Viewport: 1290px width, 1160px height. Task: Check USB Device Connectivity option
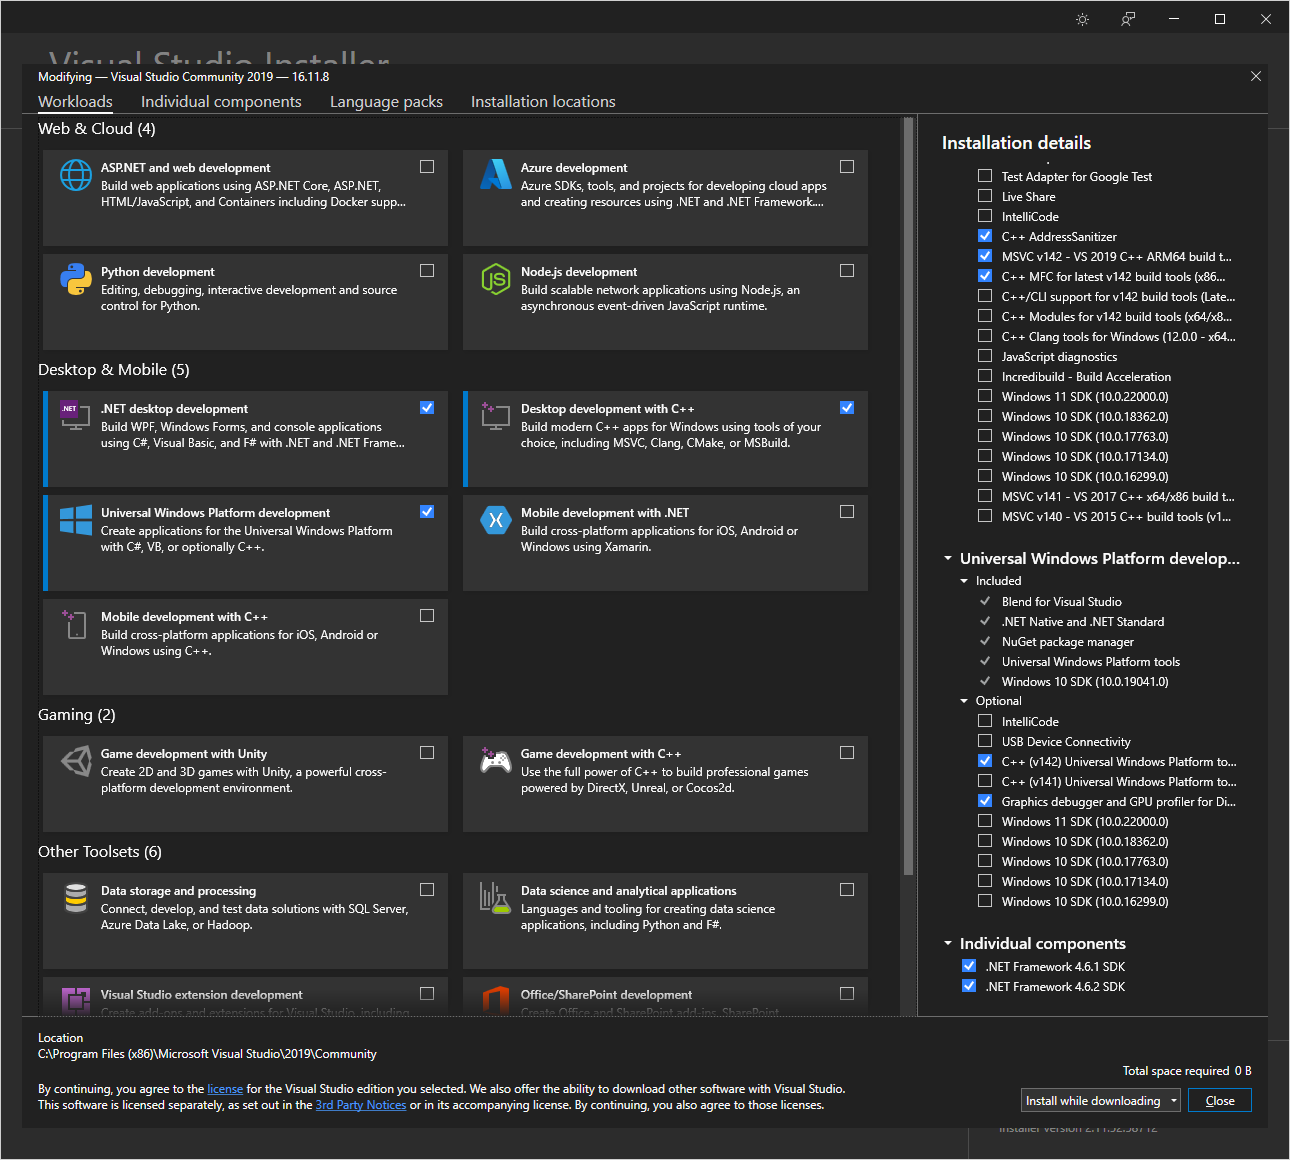[985, 741]
